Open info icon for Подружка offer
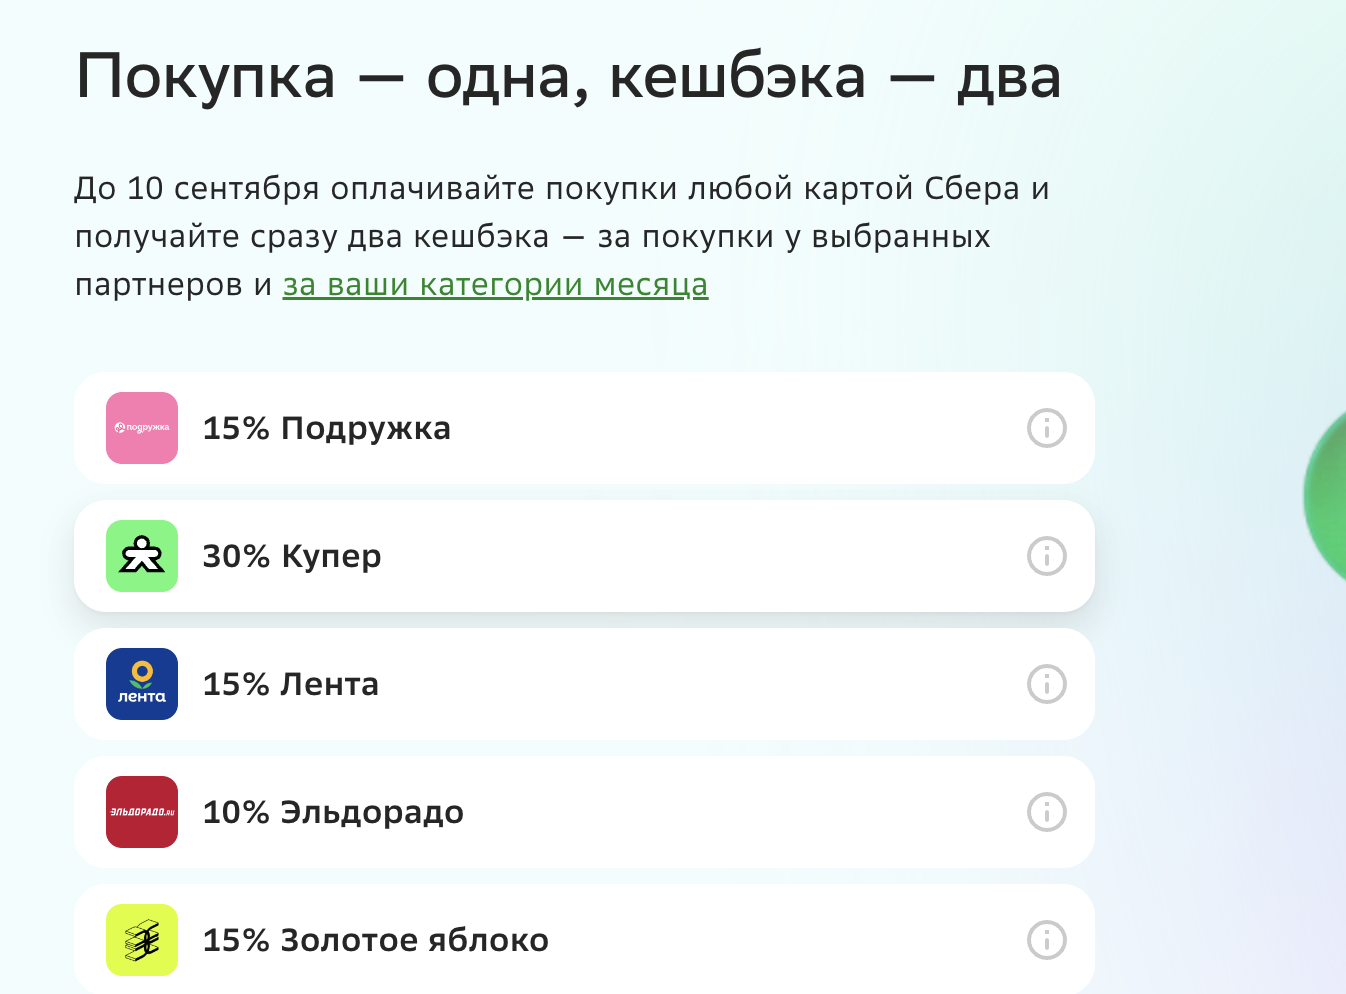This screenshot has width=1346, height=994. point(1047,428)
